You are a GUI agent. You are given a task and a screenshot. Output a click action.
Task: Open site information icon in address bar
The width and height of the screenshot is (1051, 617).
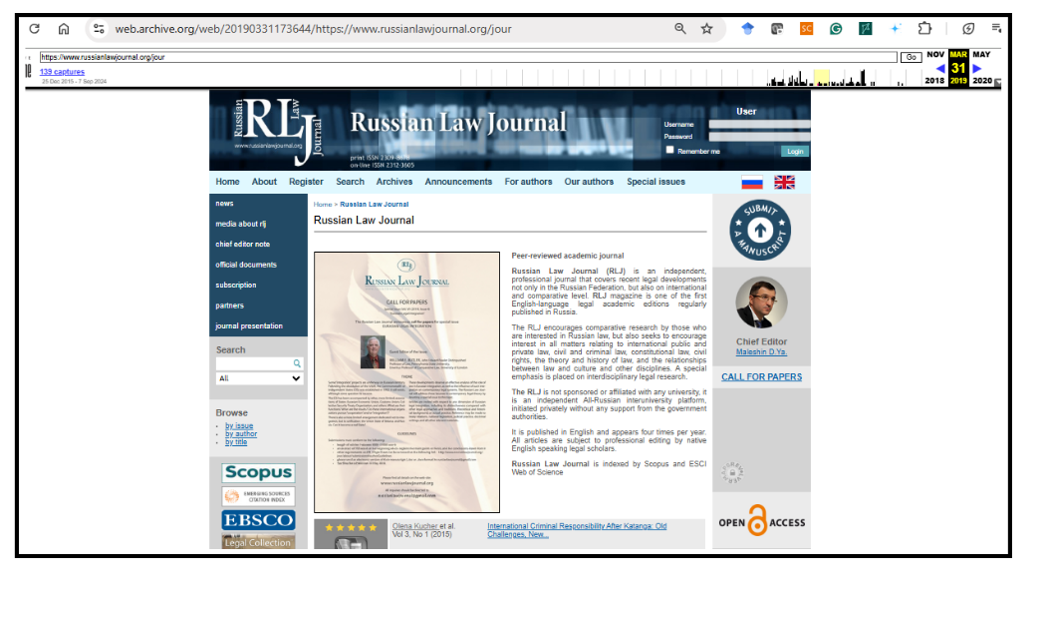coord(99,29)
